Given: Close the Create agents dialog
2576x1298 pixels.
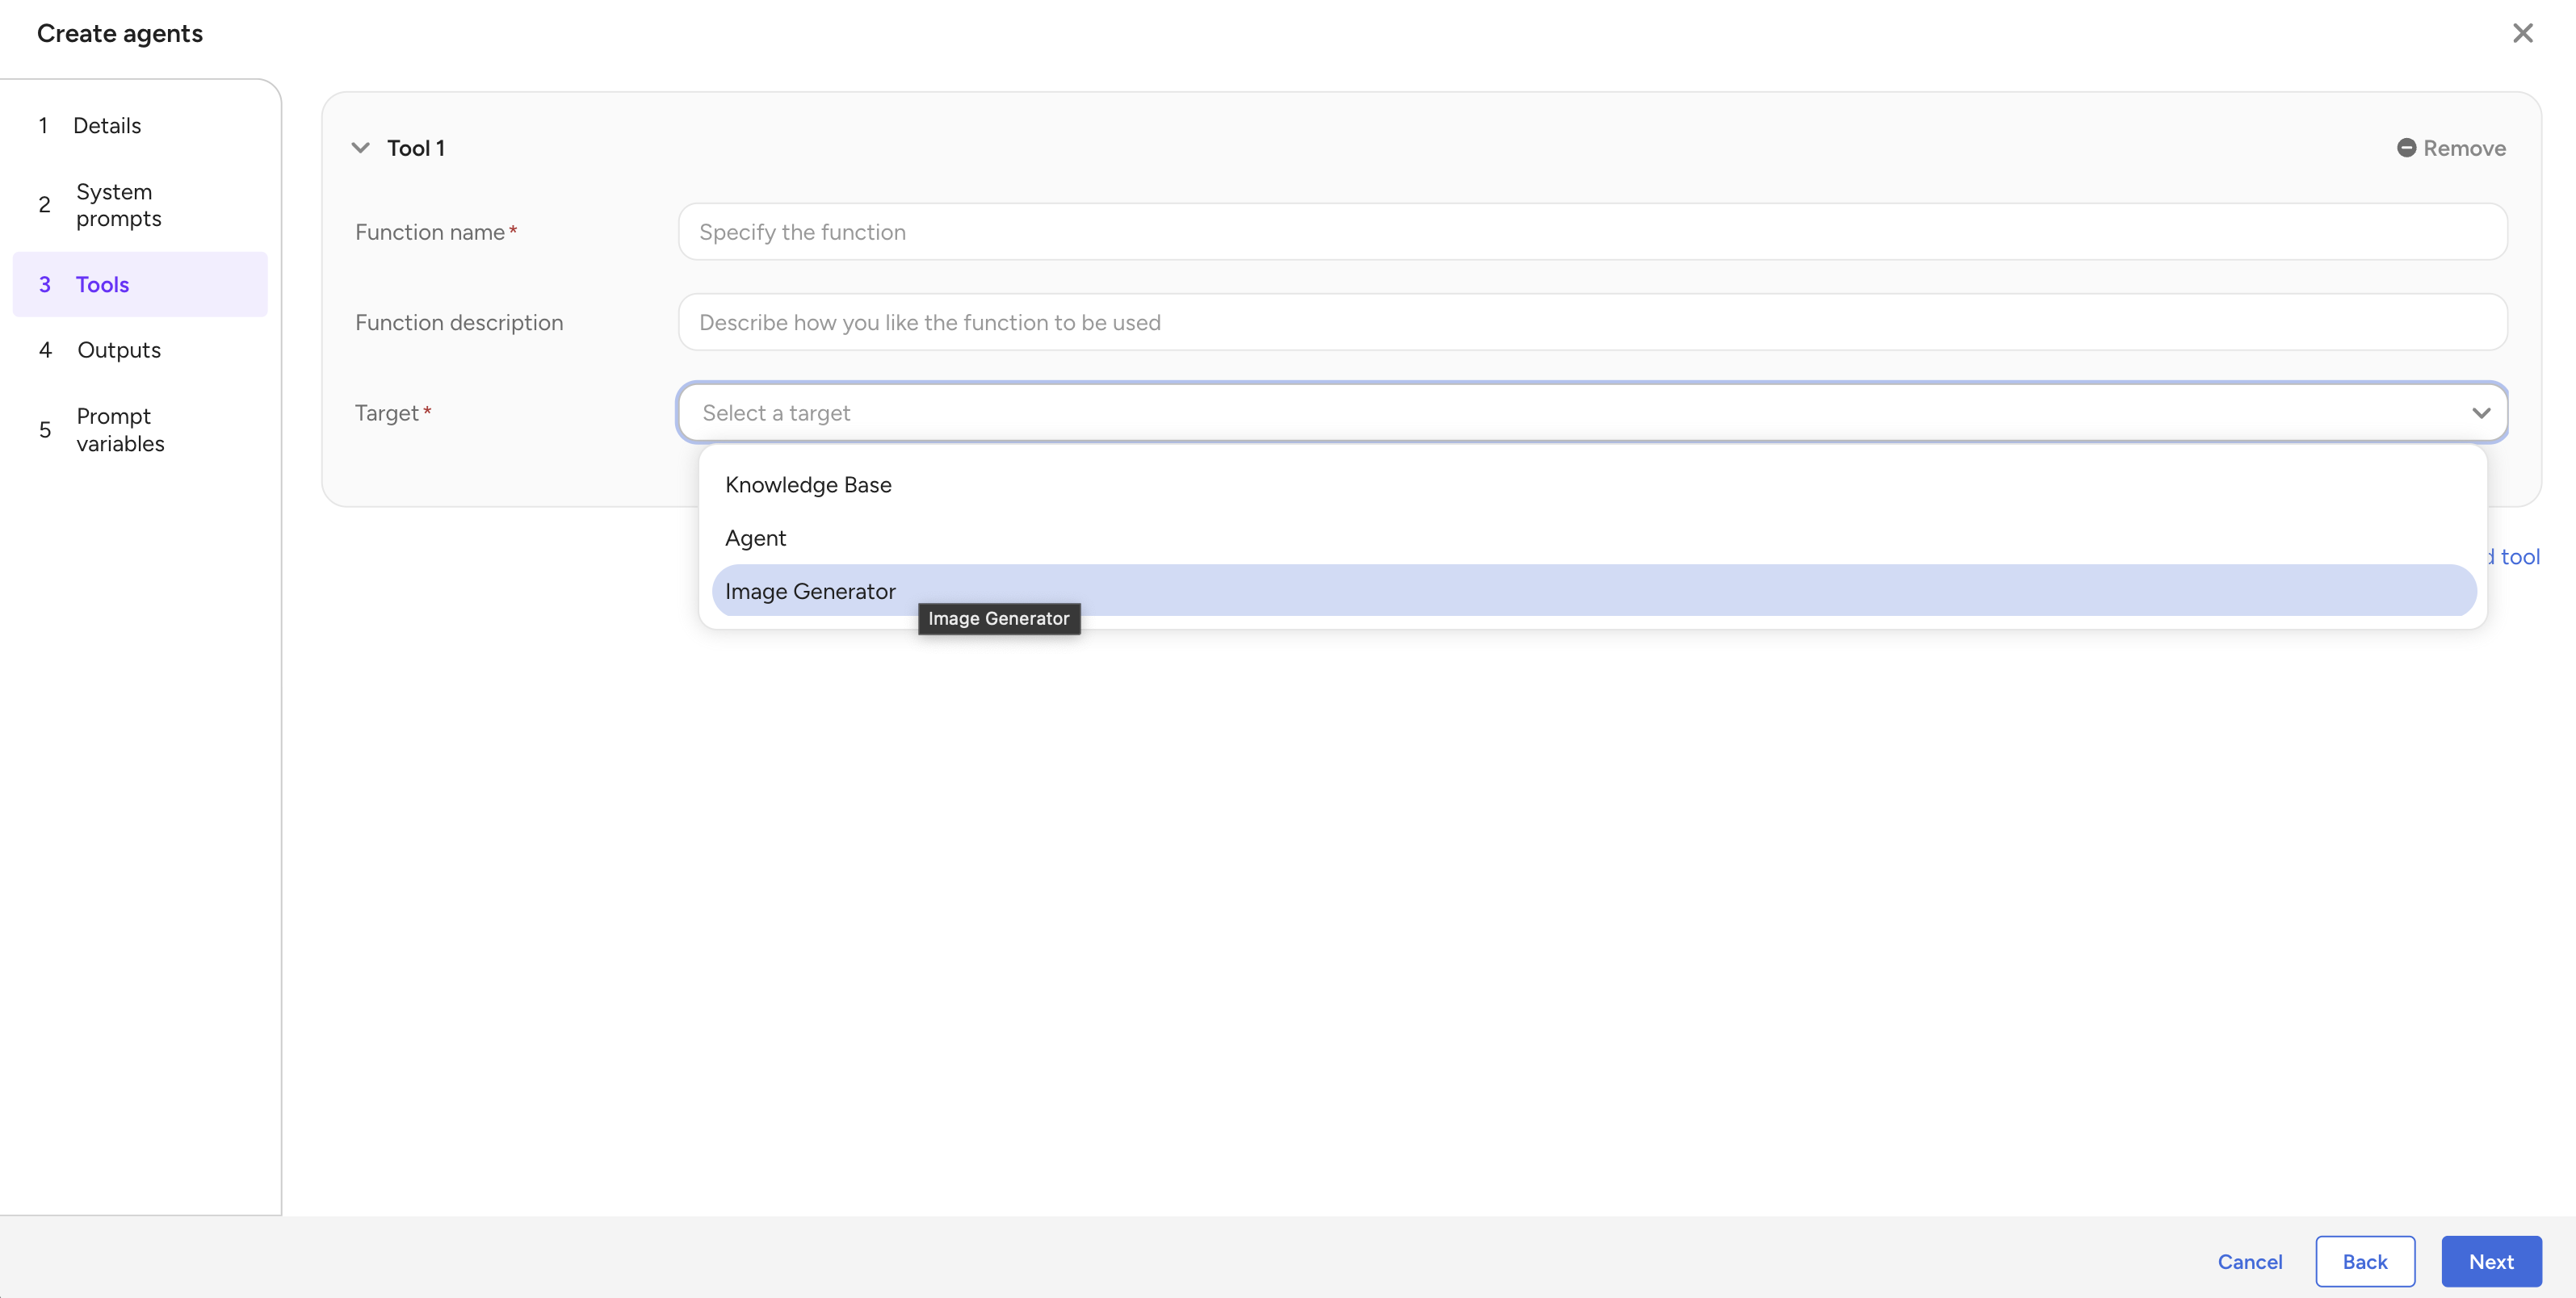Looking at the screenshot, I should click(x=2522, y=33).
